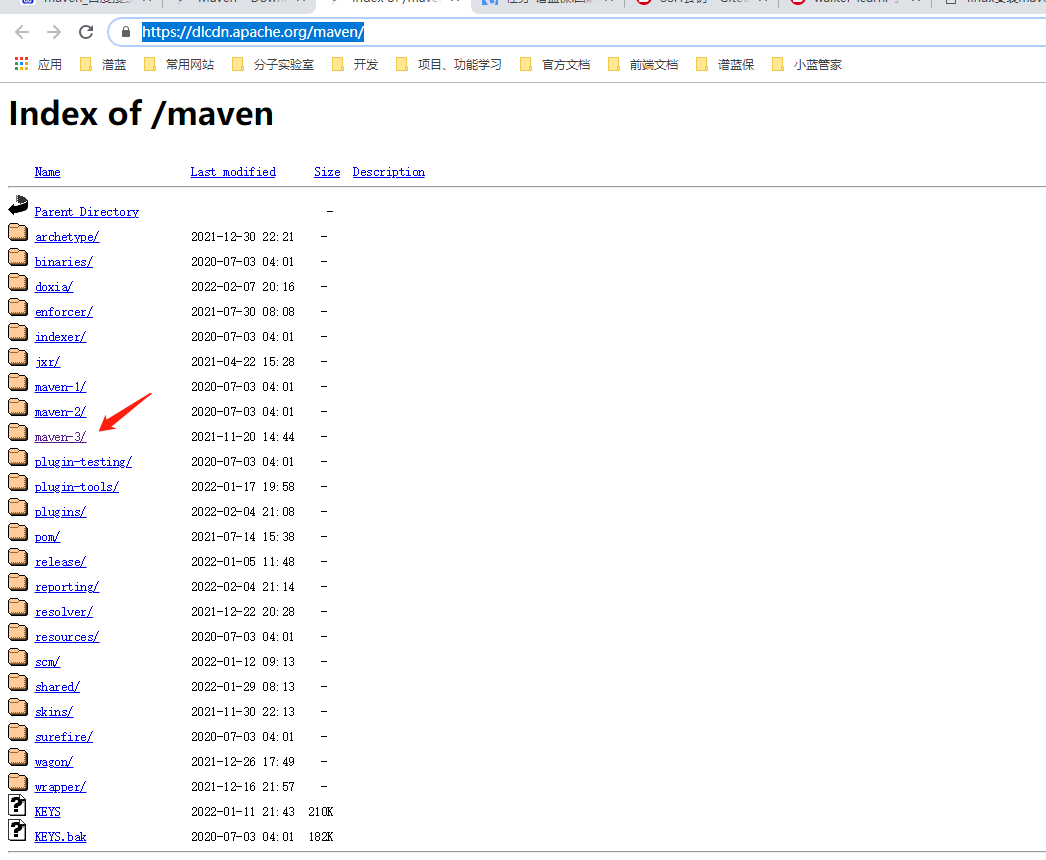
Task: Open the 小蓝管家 bookmarks folder
Action: point(807,65)
